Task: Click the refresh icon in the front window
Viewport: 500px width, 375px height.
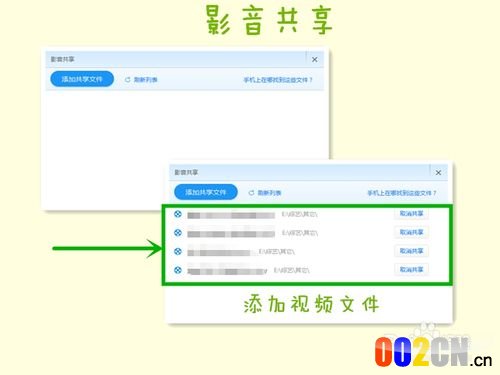Action: pos(251,193)
